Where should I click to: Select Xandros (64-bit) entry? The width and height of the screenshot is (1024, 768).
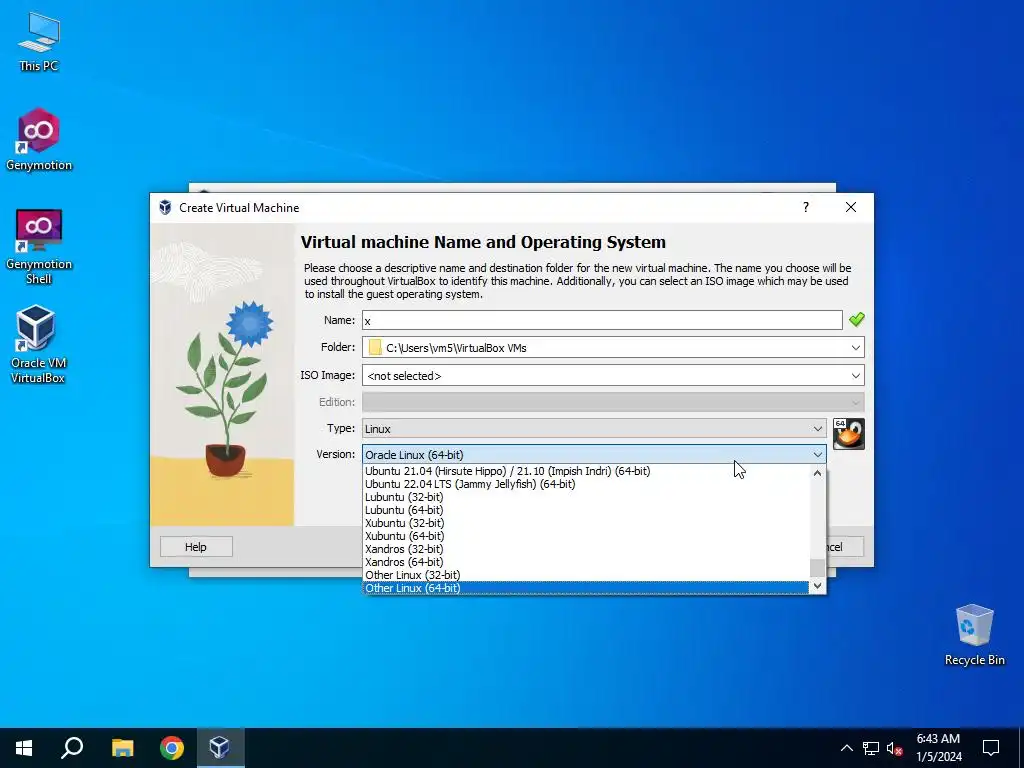[586, 562]
